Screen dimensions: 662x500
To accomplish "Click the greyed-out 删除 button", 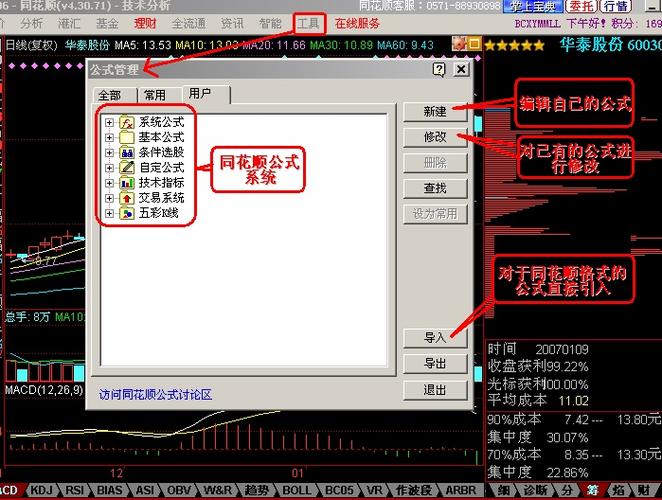I will point(435,163).
